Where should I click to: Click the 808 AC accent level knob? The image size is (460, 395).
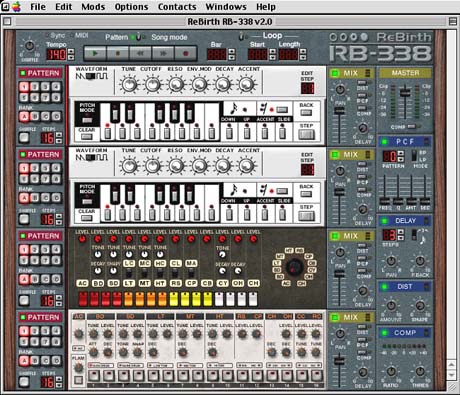click(x=82, y=239)
